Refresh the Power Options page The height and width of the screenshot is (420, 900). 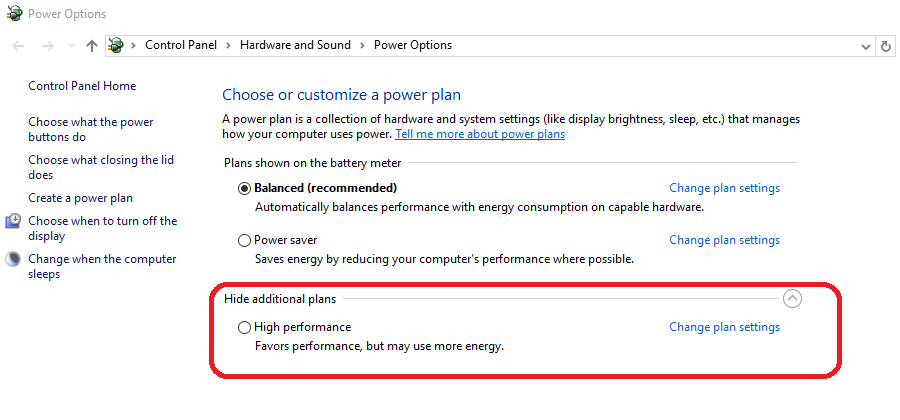coord(886,46)
